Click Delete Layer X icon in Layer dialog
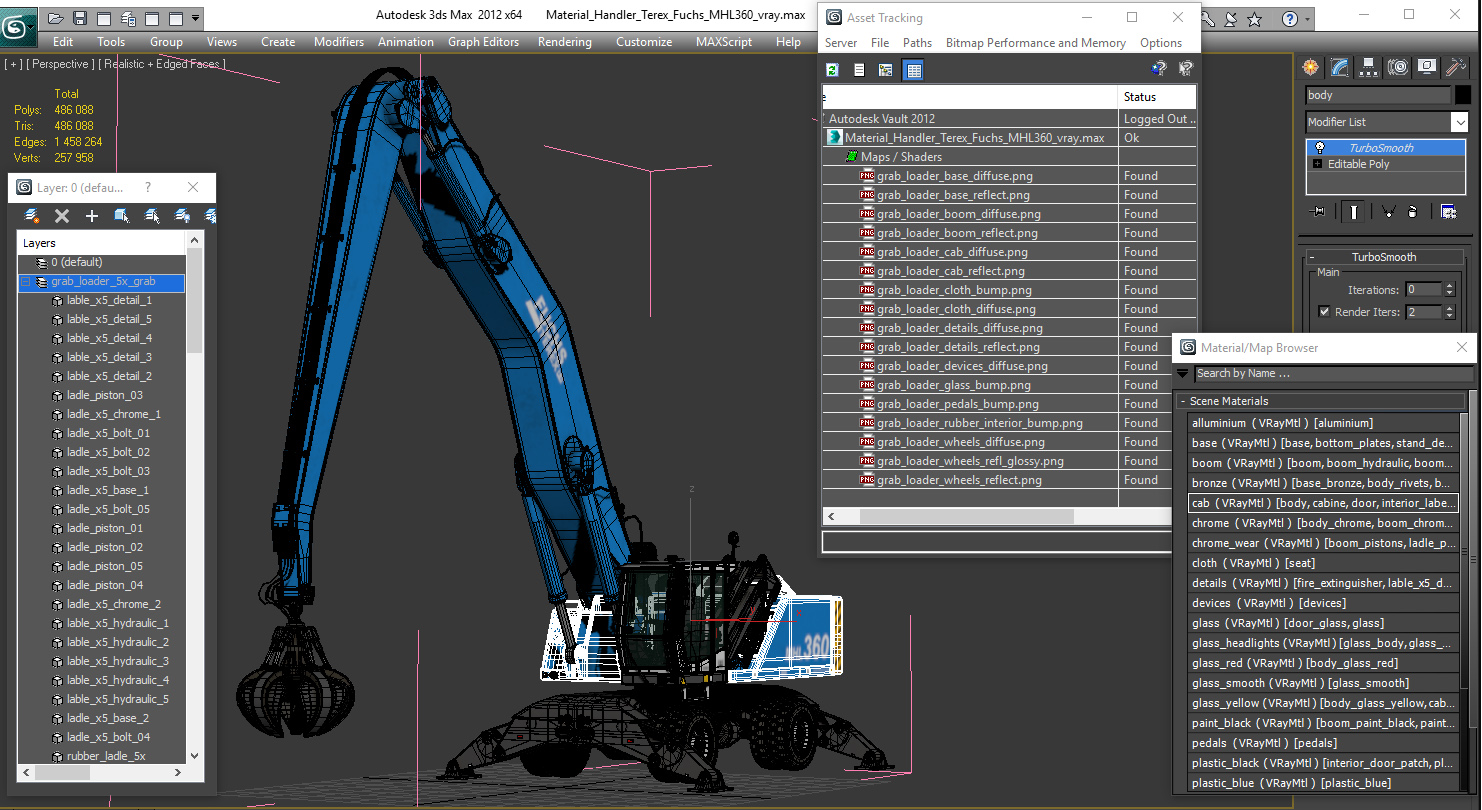 coord(62,215)
